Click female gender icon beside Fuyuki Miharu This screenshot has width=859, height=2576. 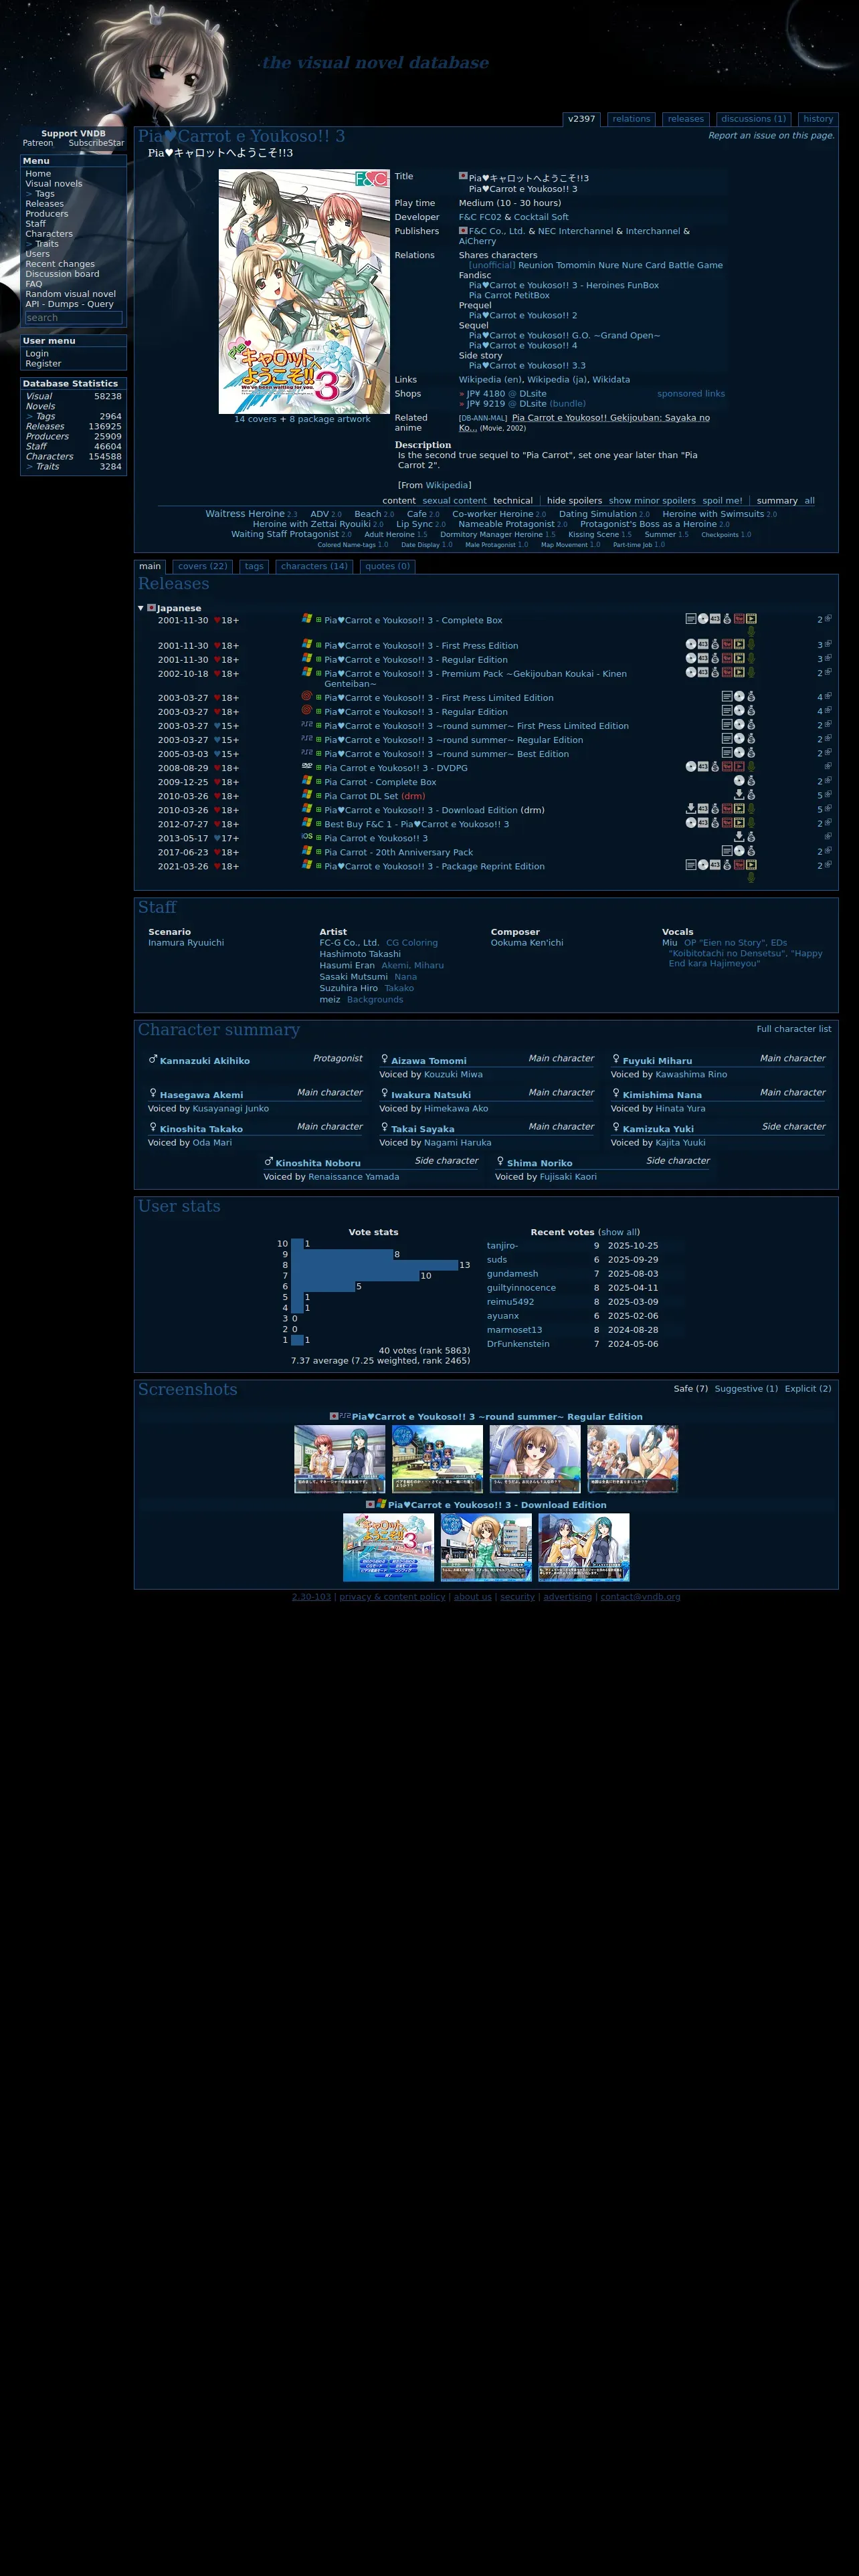click(x=616, y=1059)
